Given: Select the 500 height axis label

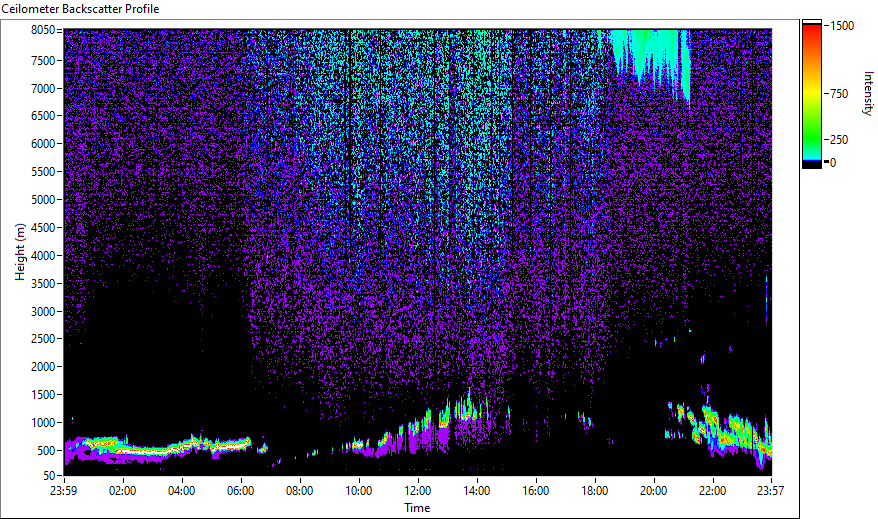Looking at the screenshot, I should (x=46, y=451).
